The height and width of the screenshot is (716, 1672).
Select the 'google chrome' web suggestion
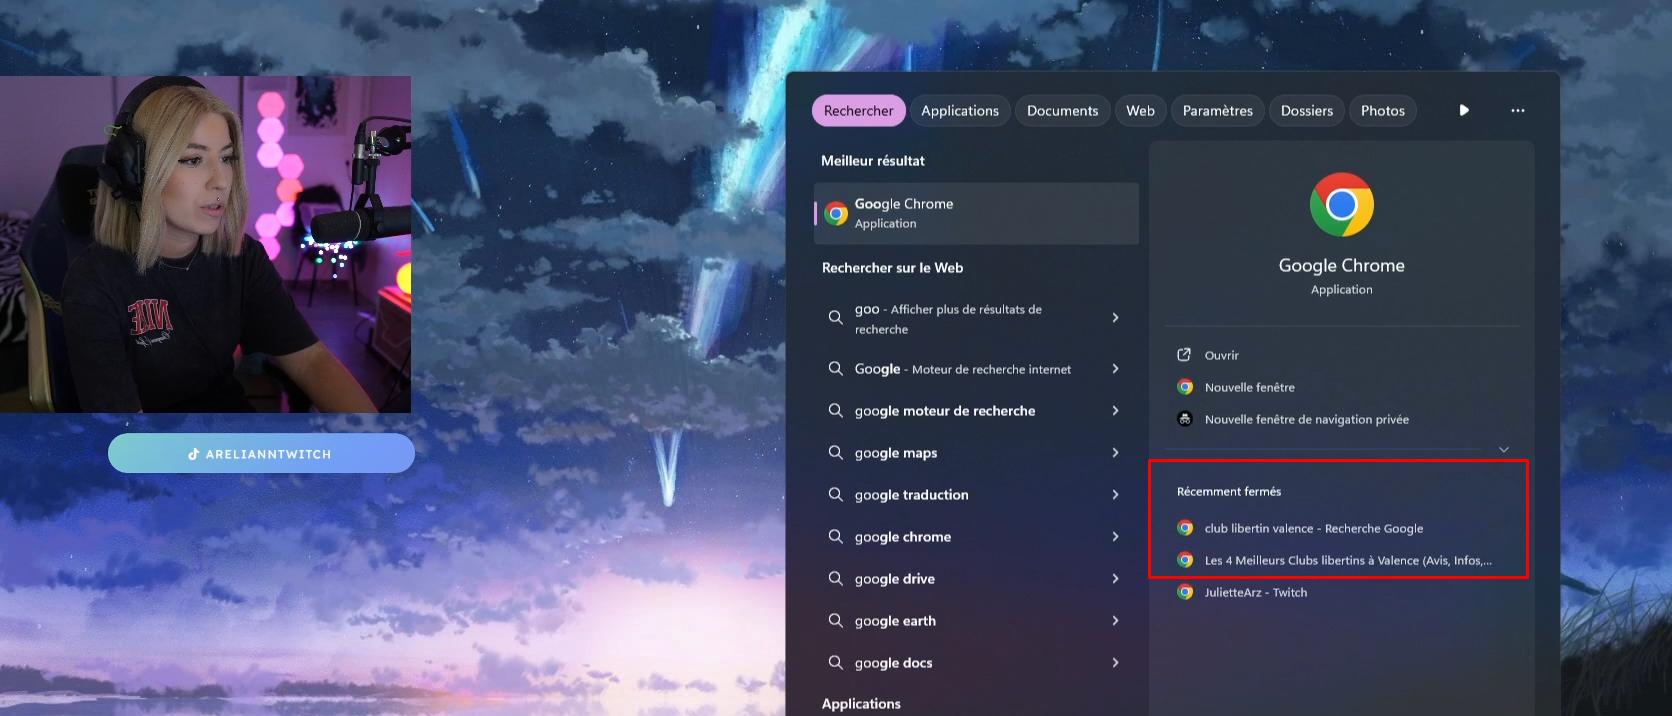[976, 537]
